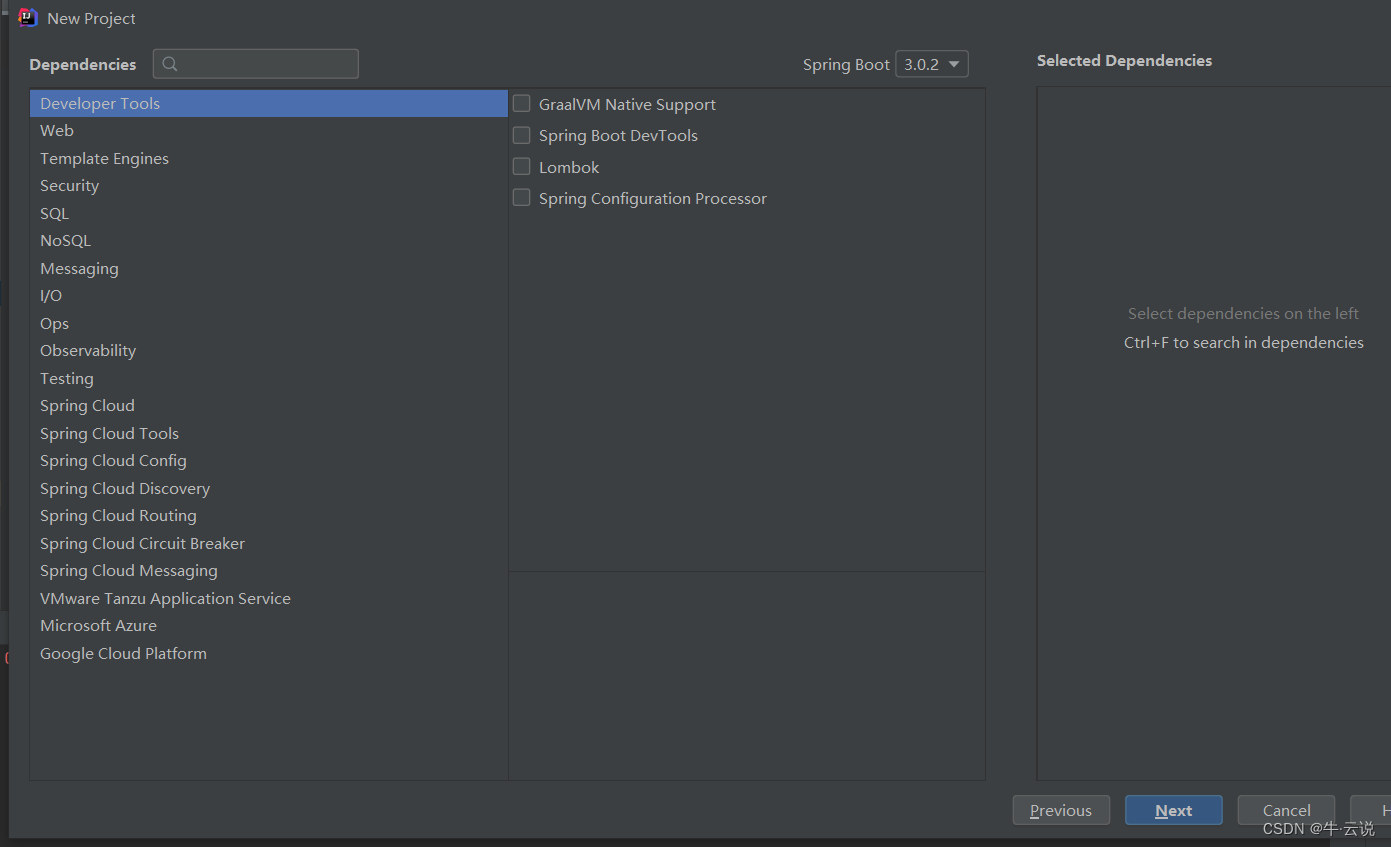Image resolution: width=1391 pixels, height=847 pixels.
Task: Open Spring Cloud Discovery category
Action: click(x=269, y=488)
